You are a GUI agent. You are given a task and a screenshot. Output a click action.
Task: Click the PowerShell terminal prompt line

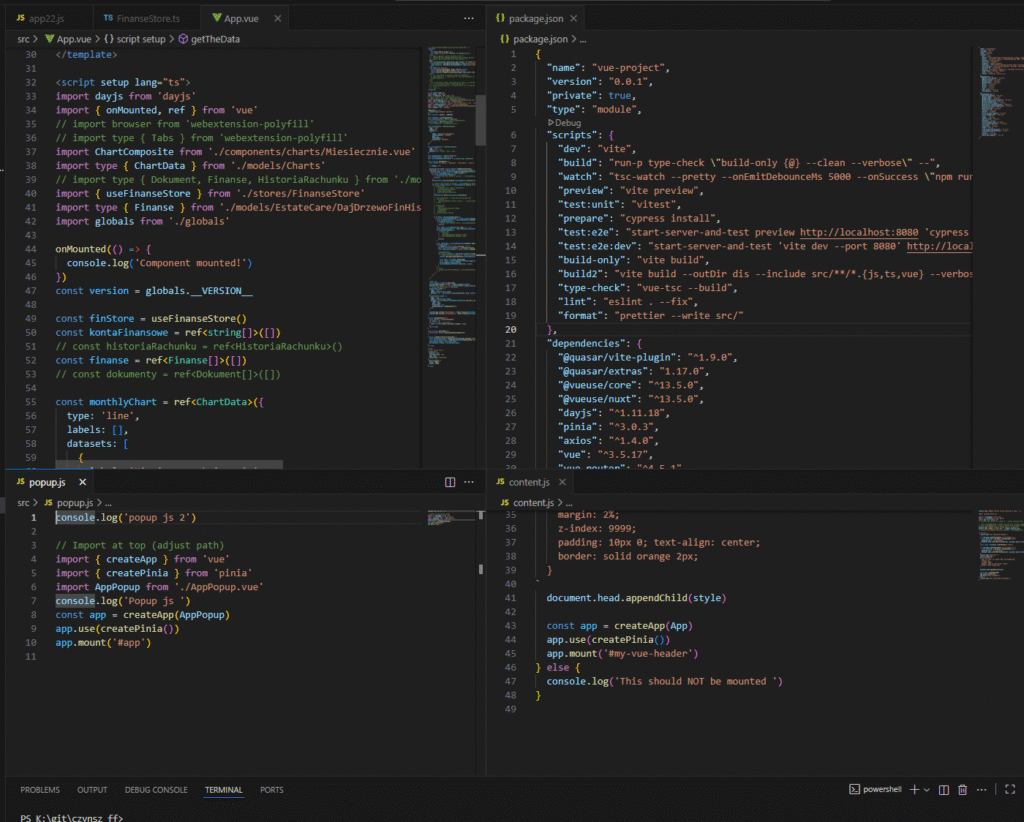[x=72, y=817]
